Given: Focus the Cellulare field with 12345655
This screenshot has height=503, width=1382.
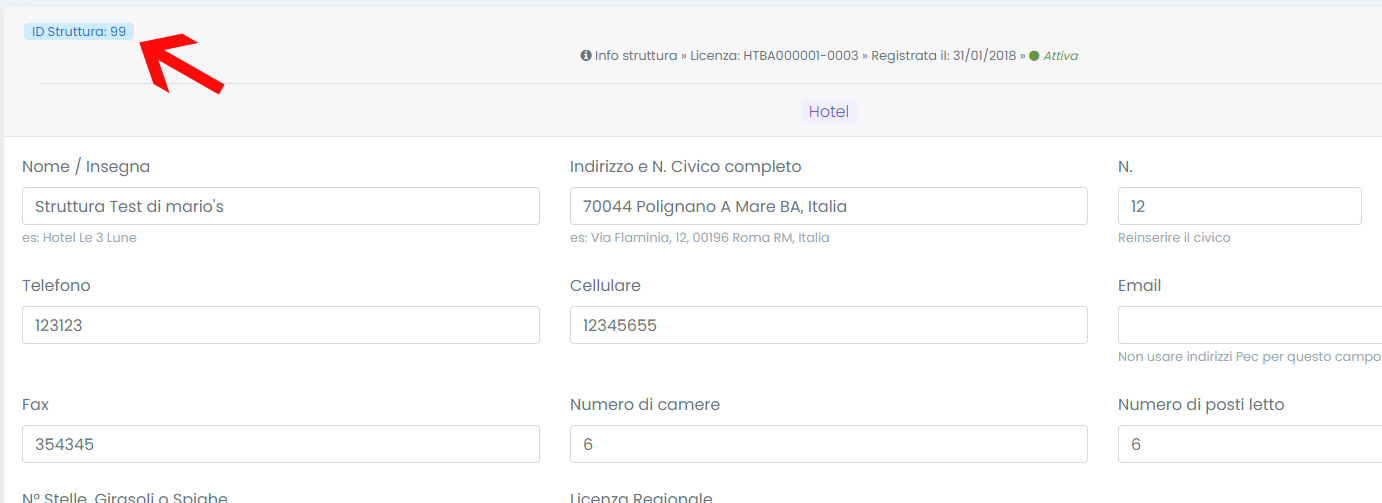Looking at the screenshot, I should 829,325.
